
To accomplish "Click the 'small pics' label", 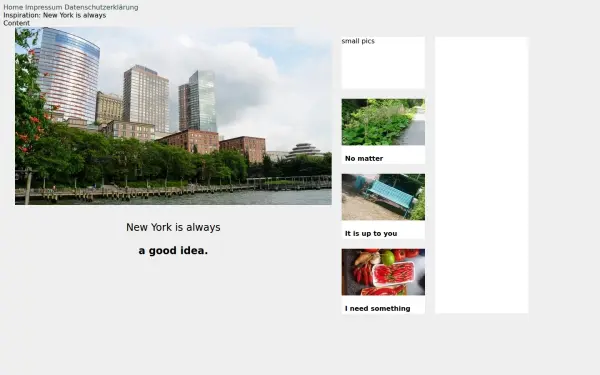I will pos(358,41).
